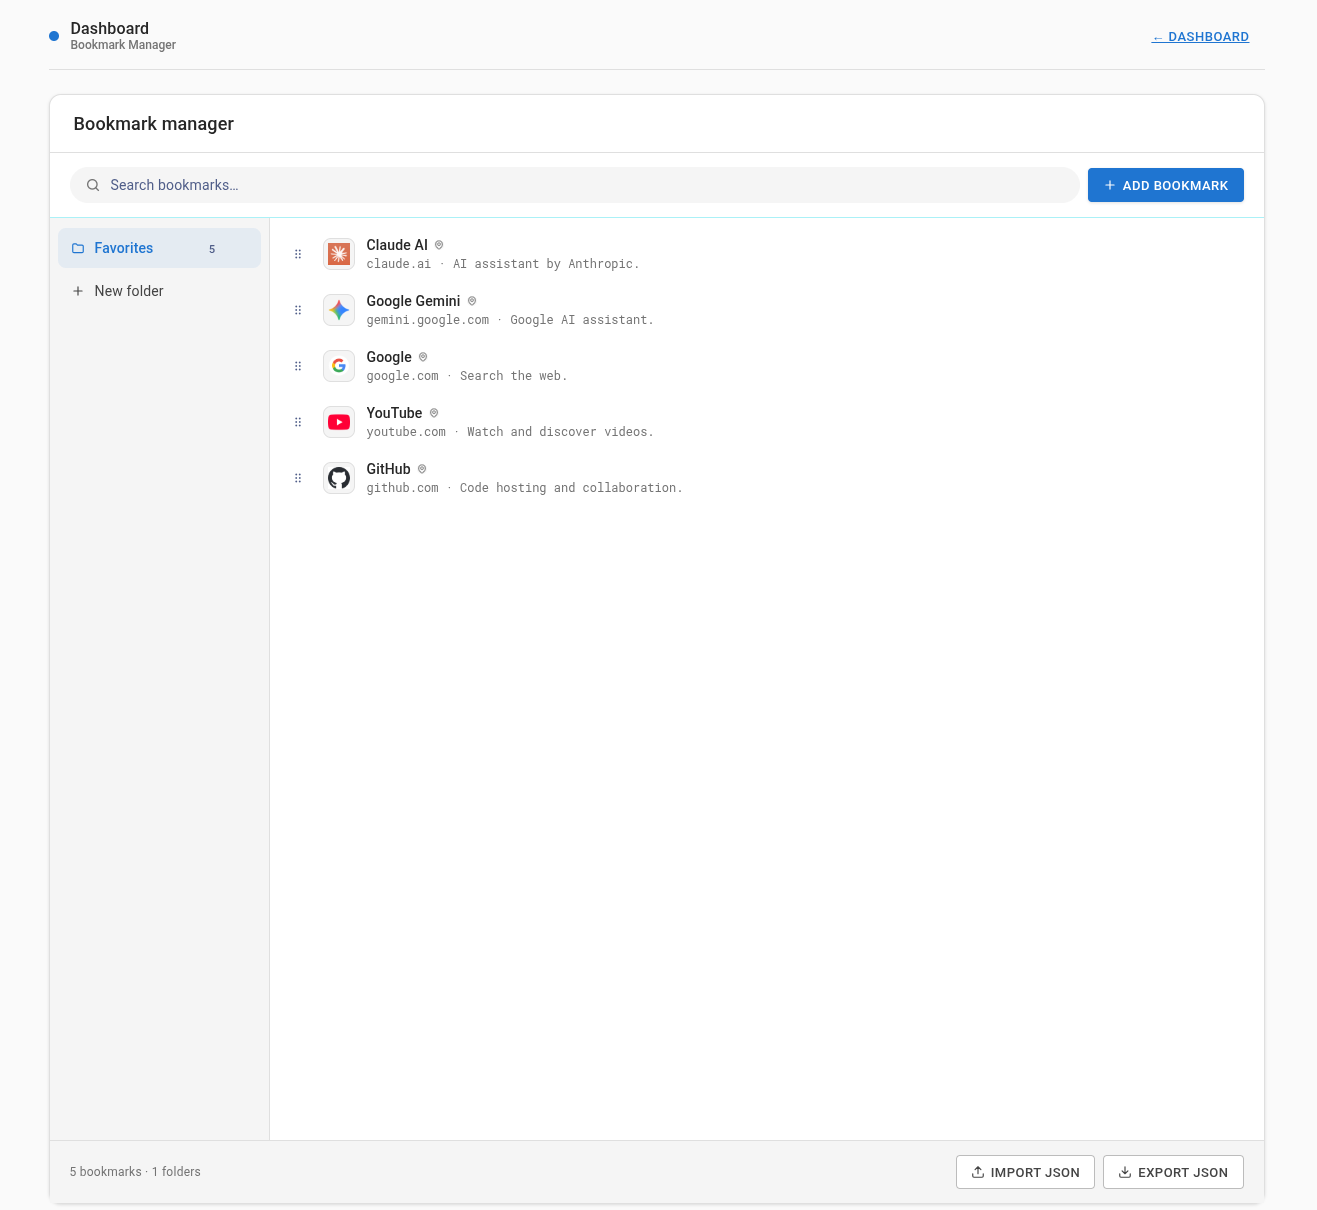Viewport: 1317px width, 1210px height.
Task: Click the small badge icon after Claude AI
Action: [439, 245]
